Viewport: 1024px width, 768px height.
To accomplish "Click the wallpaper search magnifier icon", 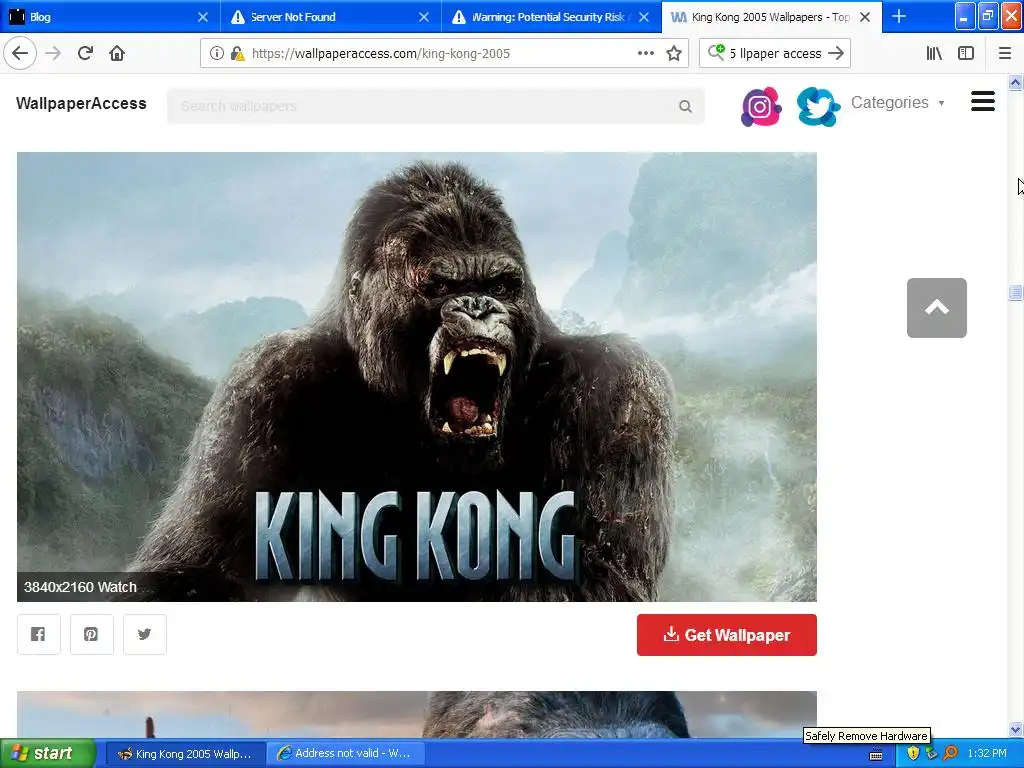I will click(685, 106).
